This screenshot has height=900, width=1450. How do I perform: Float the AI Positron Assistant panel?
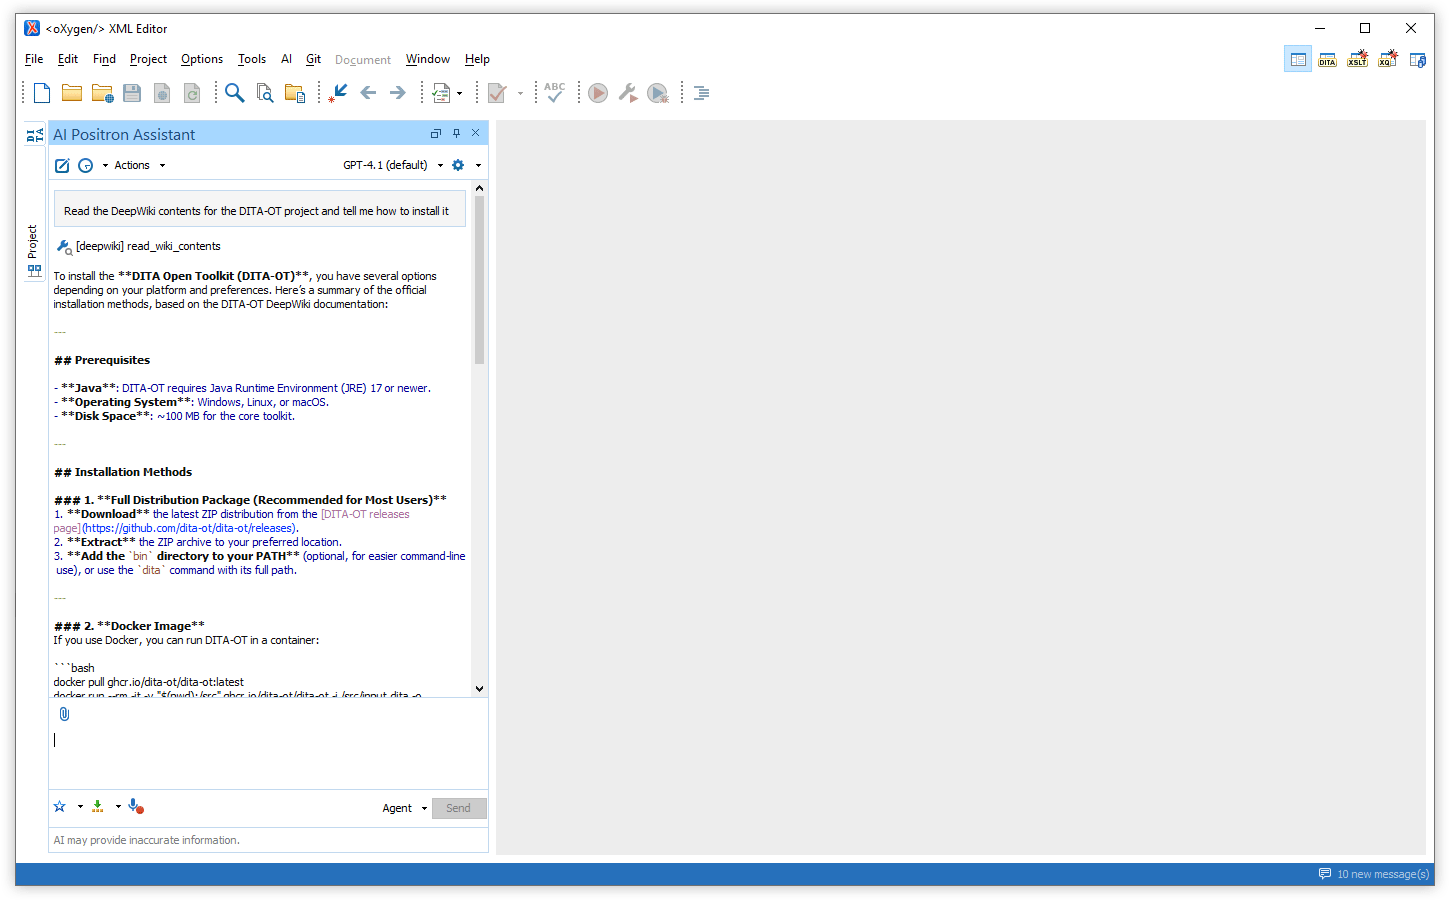coord(436,133)
